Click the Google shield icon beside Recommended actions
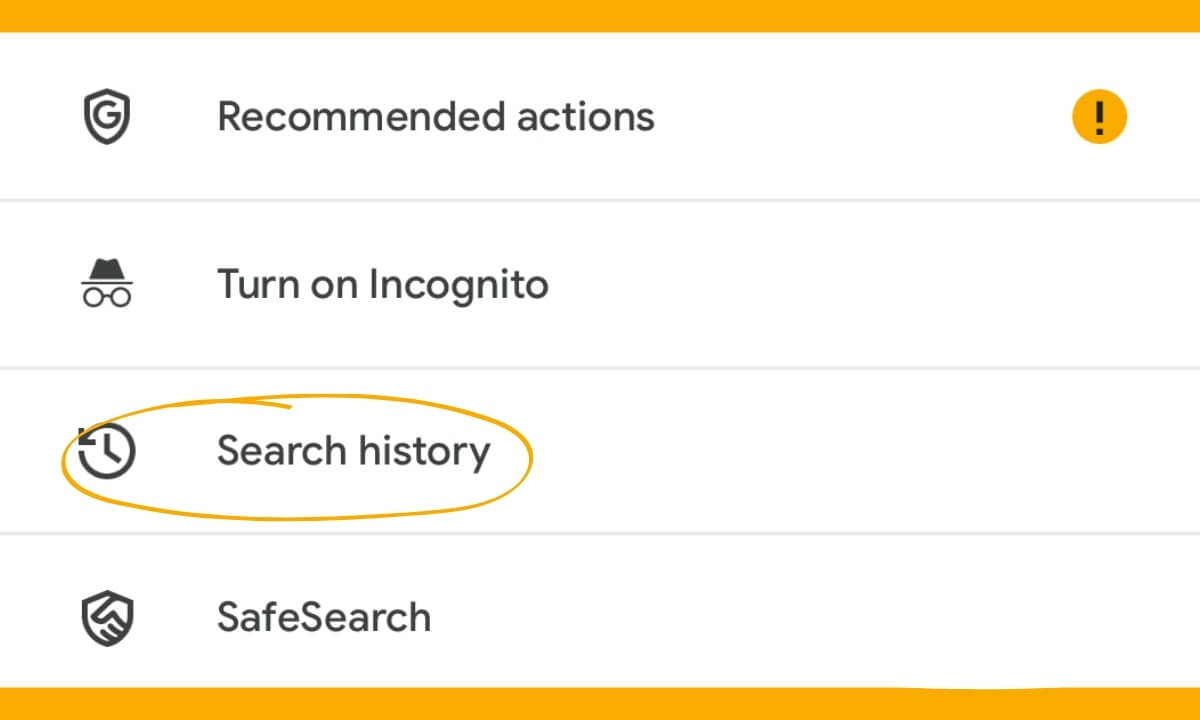Screen dimensions: 1200x720 [105, 116]
